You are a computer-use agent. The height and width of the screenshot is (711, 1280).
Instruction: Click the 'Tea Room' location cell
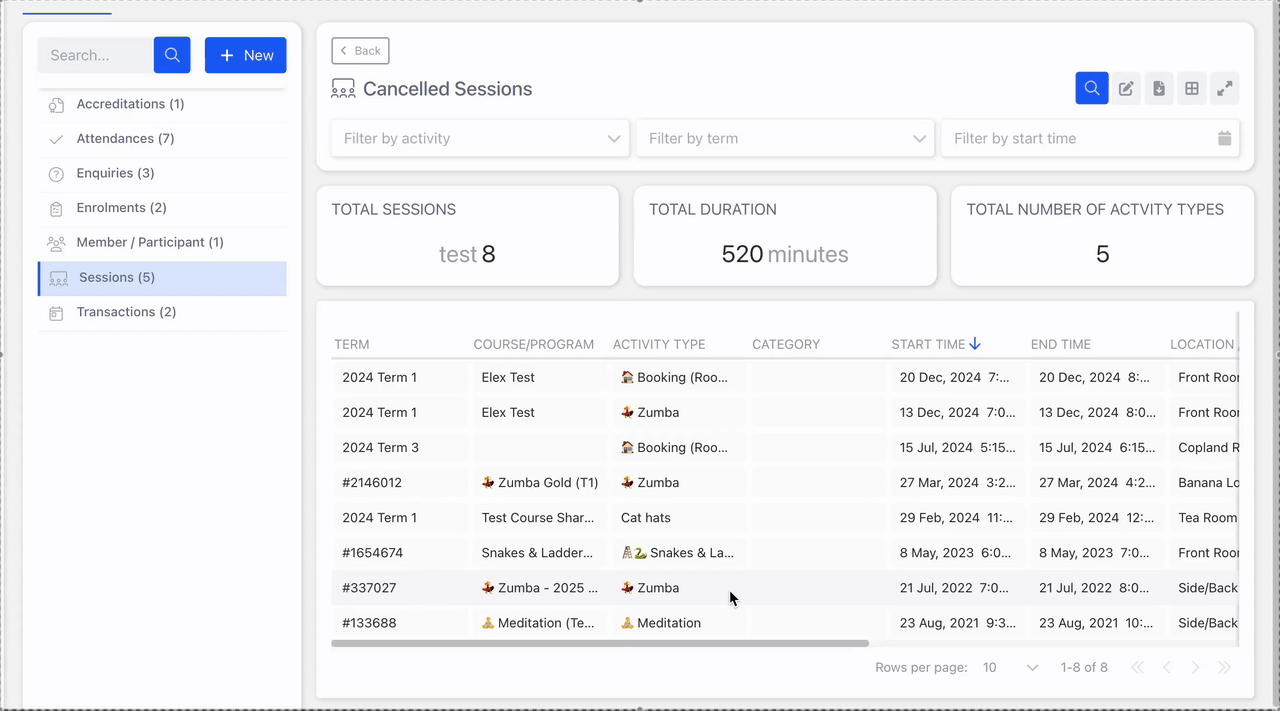pos(1204,518)
